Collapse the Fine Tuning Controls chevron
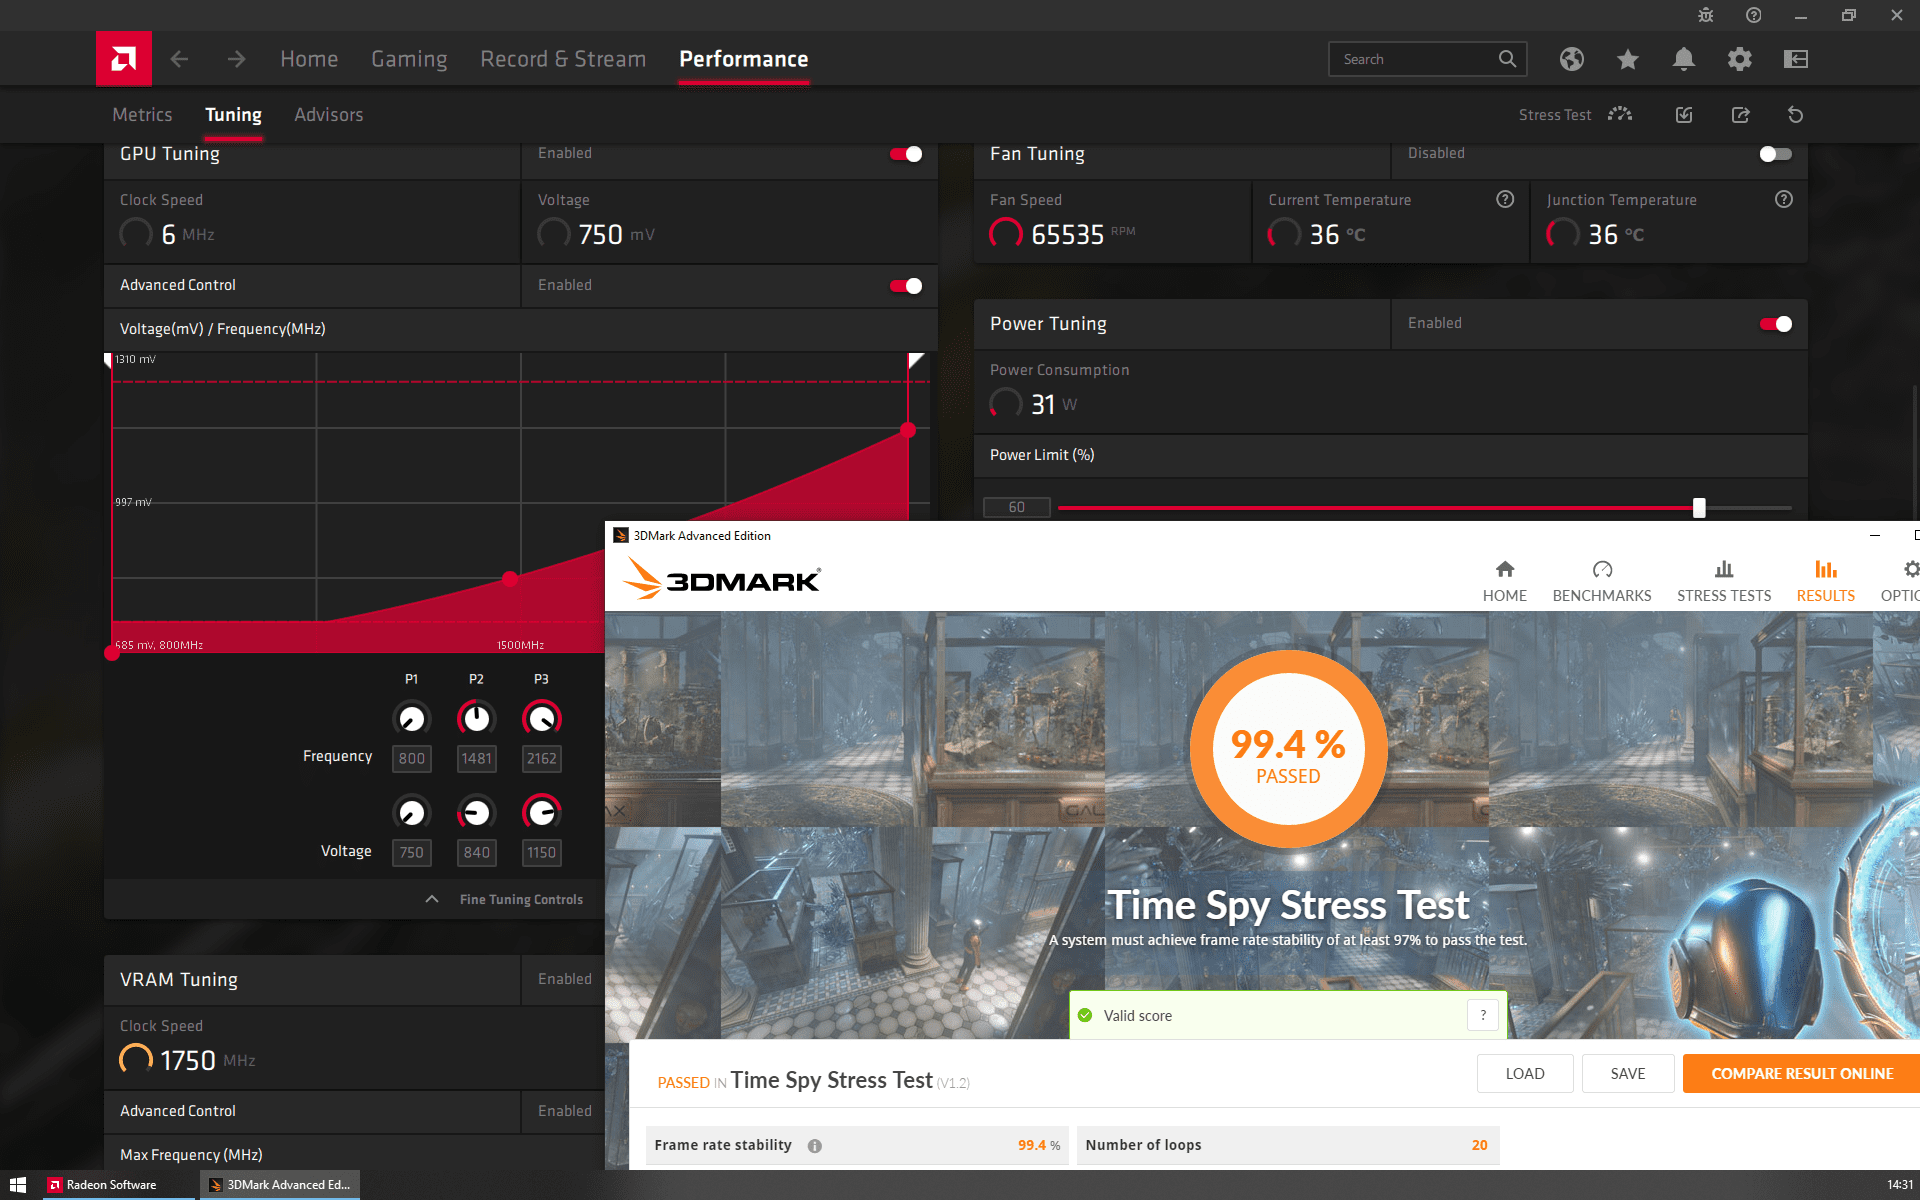 (432, 899)
